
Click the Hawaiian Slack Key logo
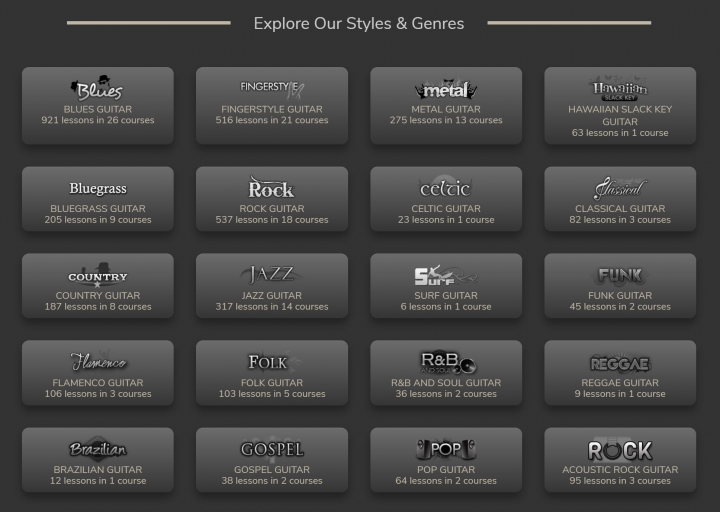[620, 88]
